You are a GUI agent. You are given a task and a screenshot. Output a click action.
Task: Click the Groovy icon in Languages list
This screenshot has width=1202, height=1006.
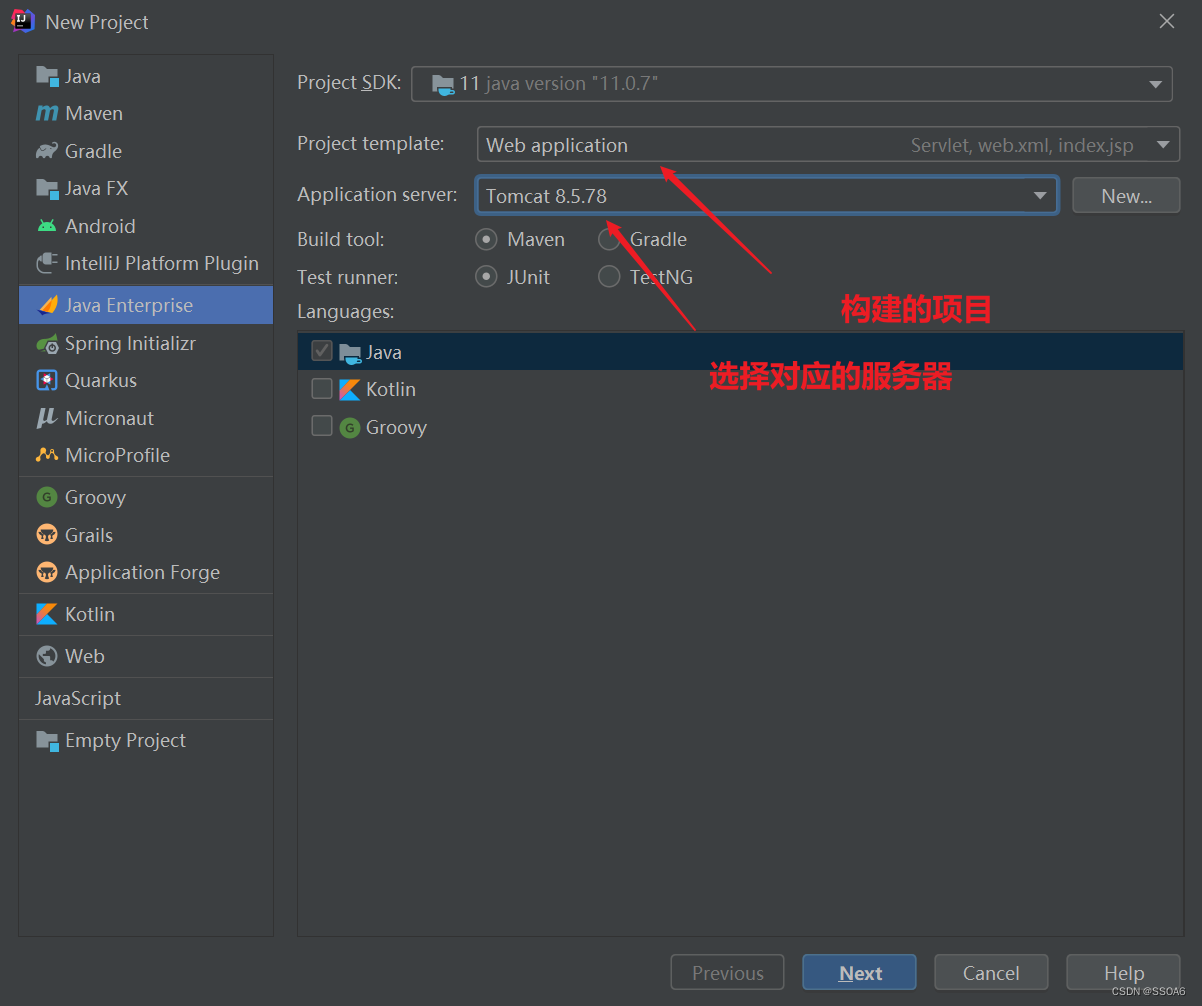tap(350, 428)
